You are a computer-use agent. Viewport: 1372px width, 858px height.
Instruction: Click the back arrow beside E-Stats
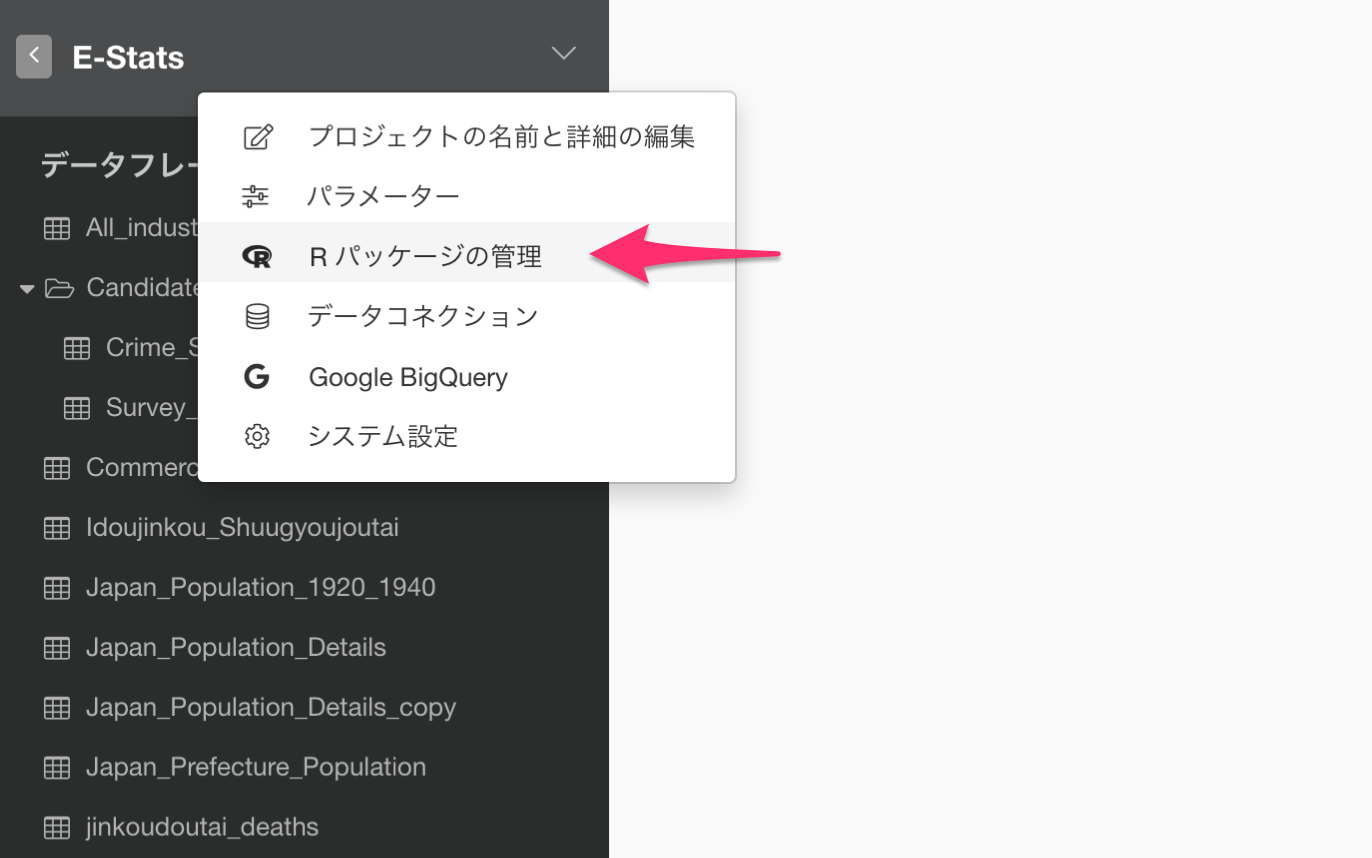pos(34,57)
